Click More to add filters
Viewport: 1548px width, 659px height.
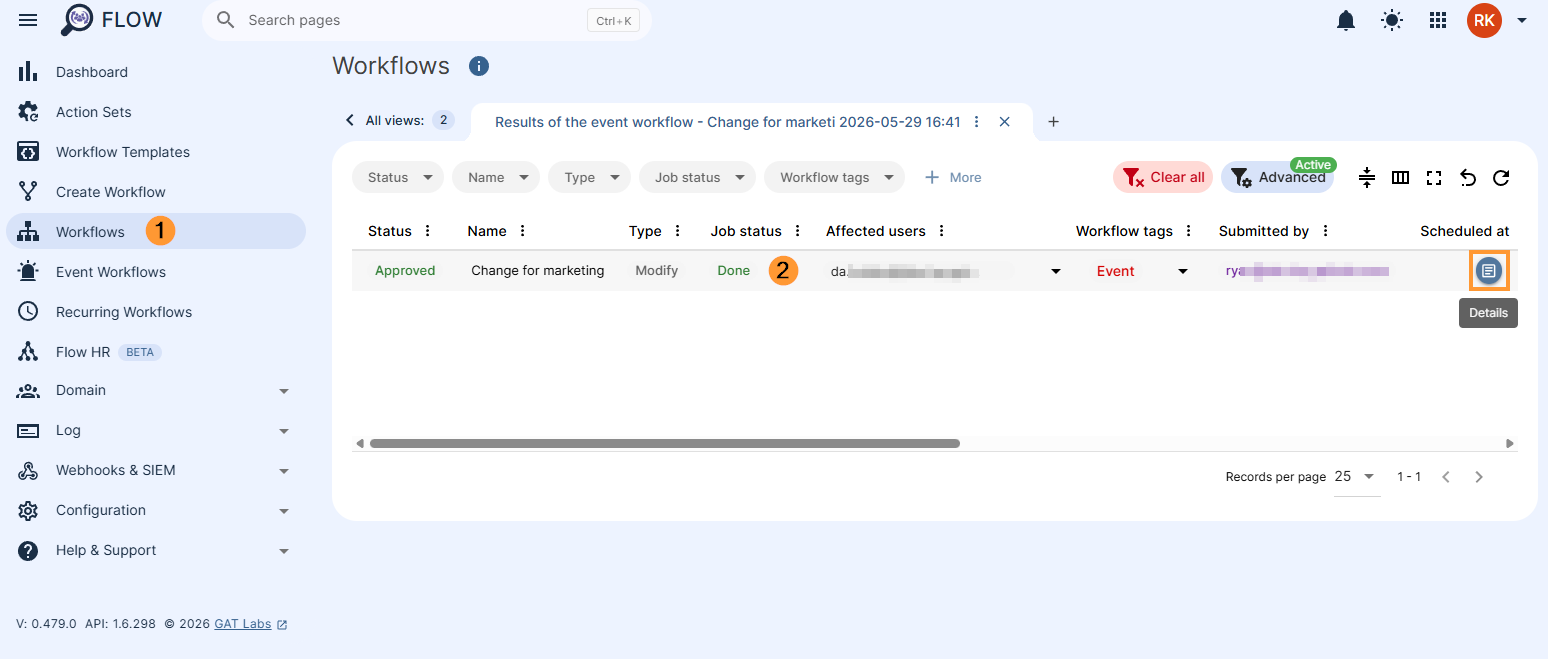pos(953,177)
